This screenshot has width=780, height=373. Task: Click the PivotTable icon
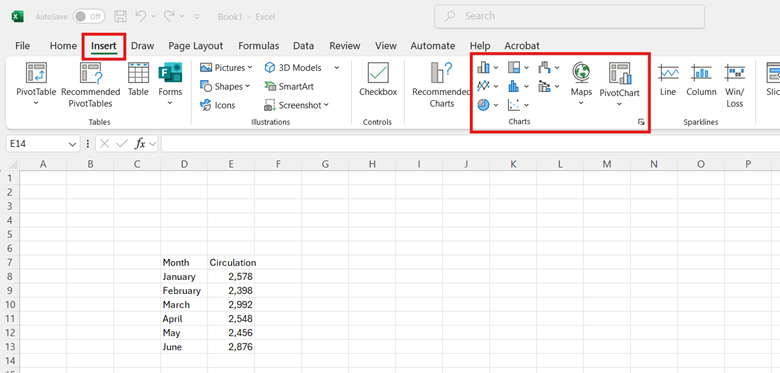tap(36, 73)
